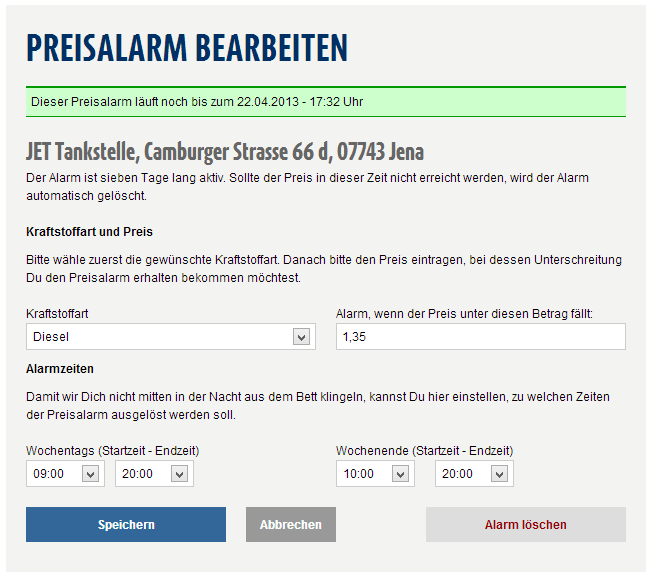Viewport: 649px width, 573px height.
Task: Click the JET Tankstelle address heading
Action: [x=225, y=152]
